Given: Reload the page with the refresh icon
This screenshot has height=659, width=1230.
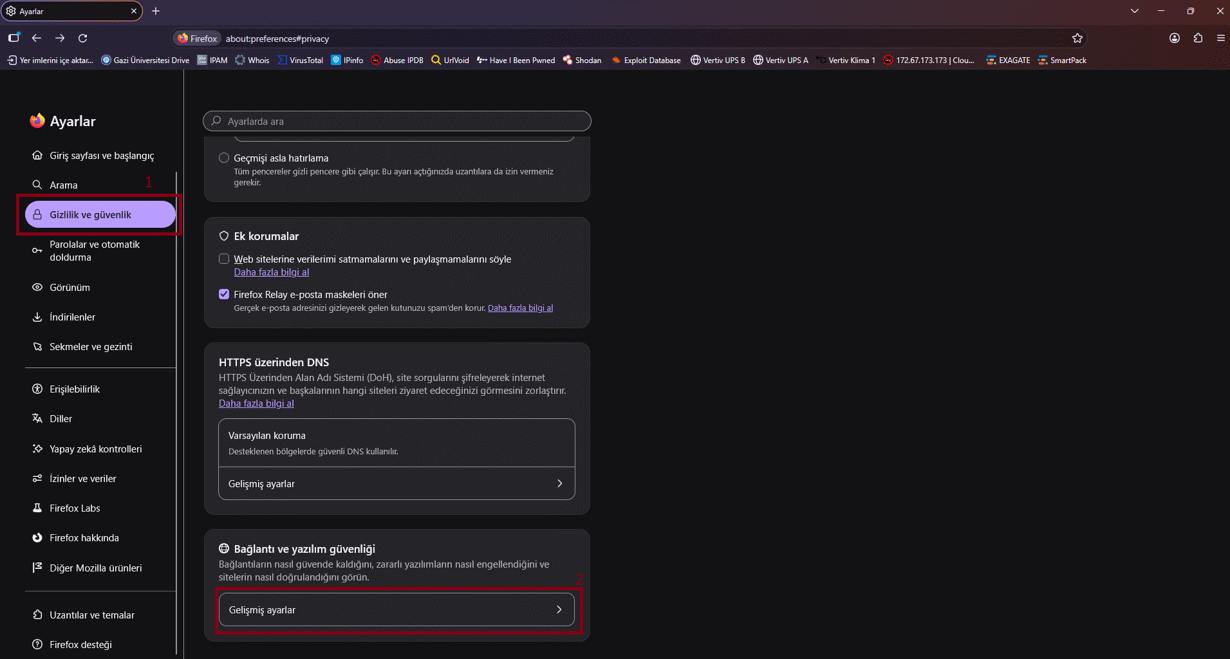Looking at the screenshot, I should (x=83, y=38).
